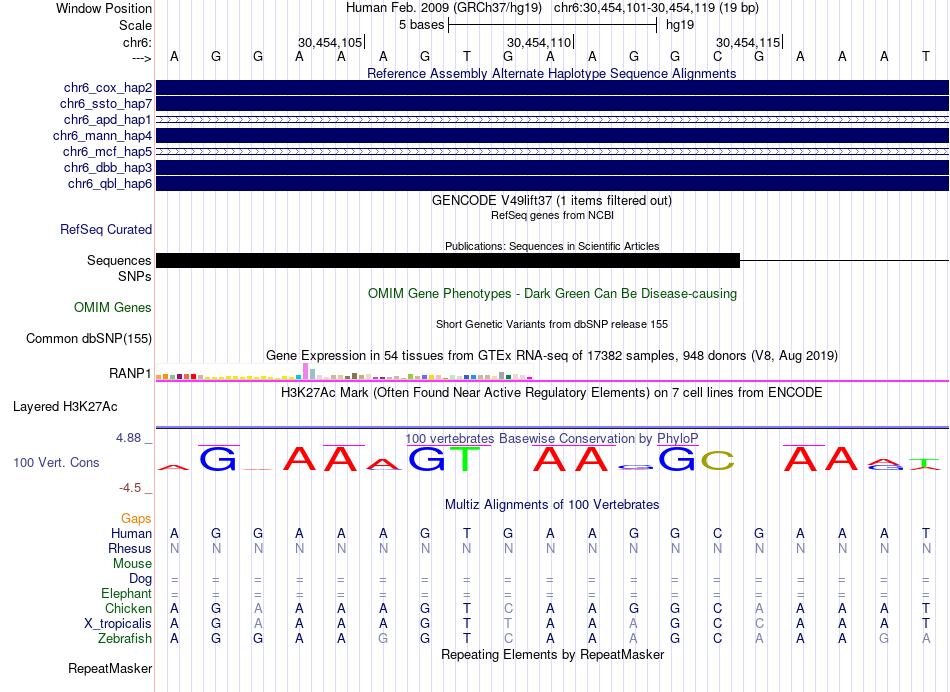The height and width of the screenshot is (692, 950).
Task: Click the OMIM Genes track label
Action: (x=113, y=308)
